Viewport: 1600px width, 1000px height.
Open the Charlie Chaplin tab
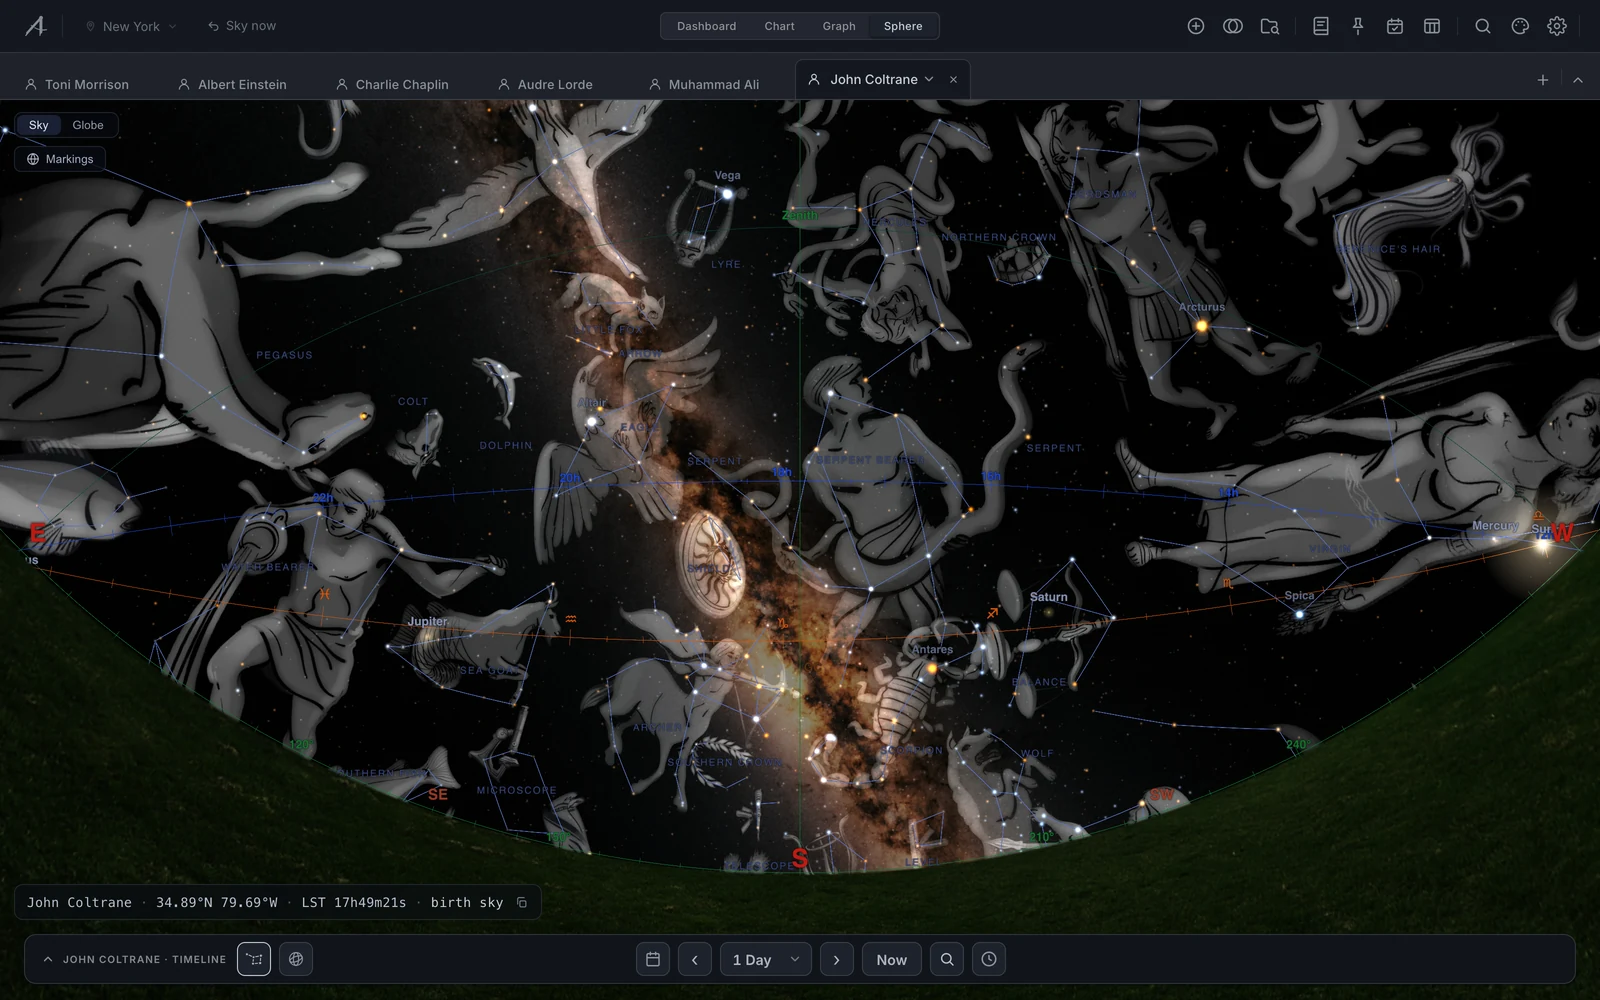click(392, 84)
